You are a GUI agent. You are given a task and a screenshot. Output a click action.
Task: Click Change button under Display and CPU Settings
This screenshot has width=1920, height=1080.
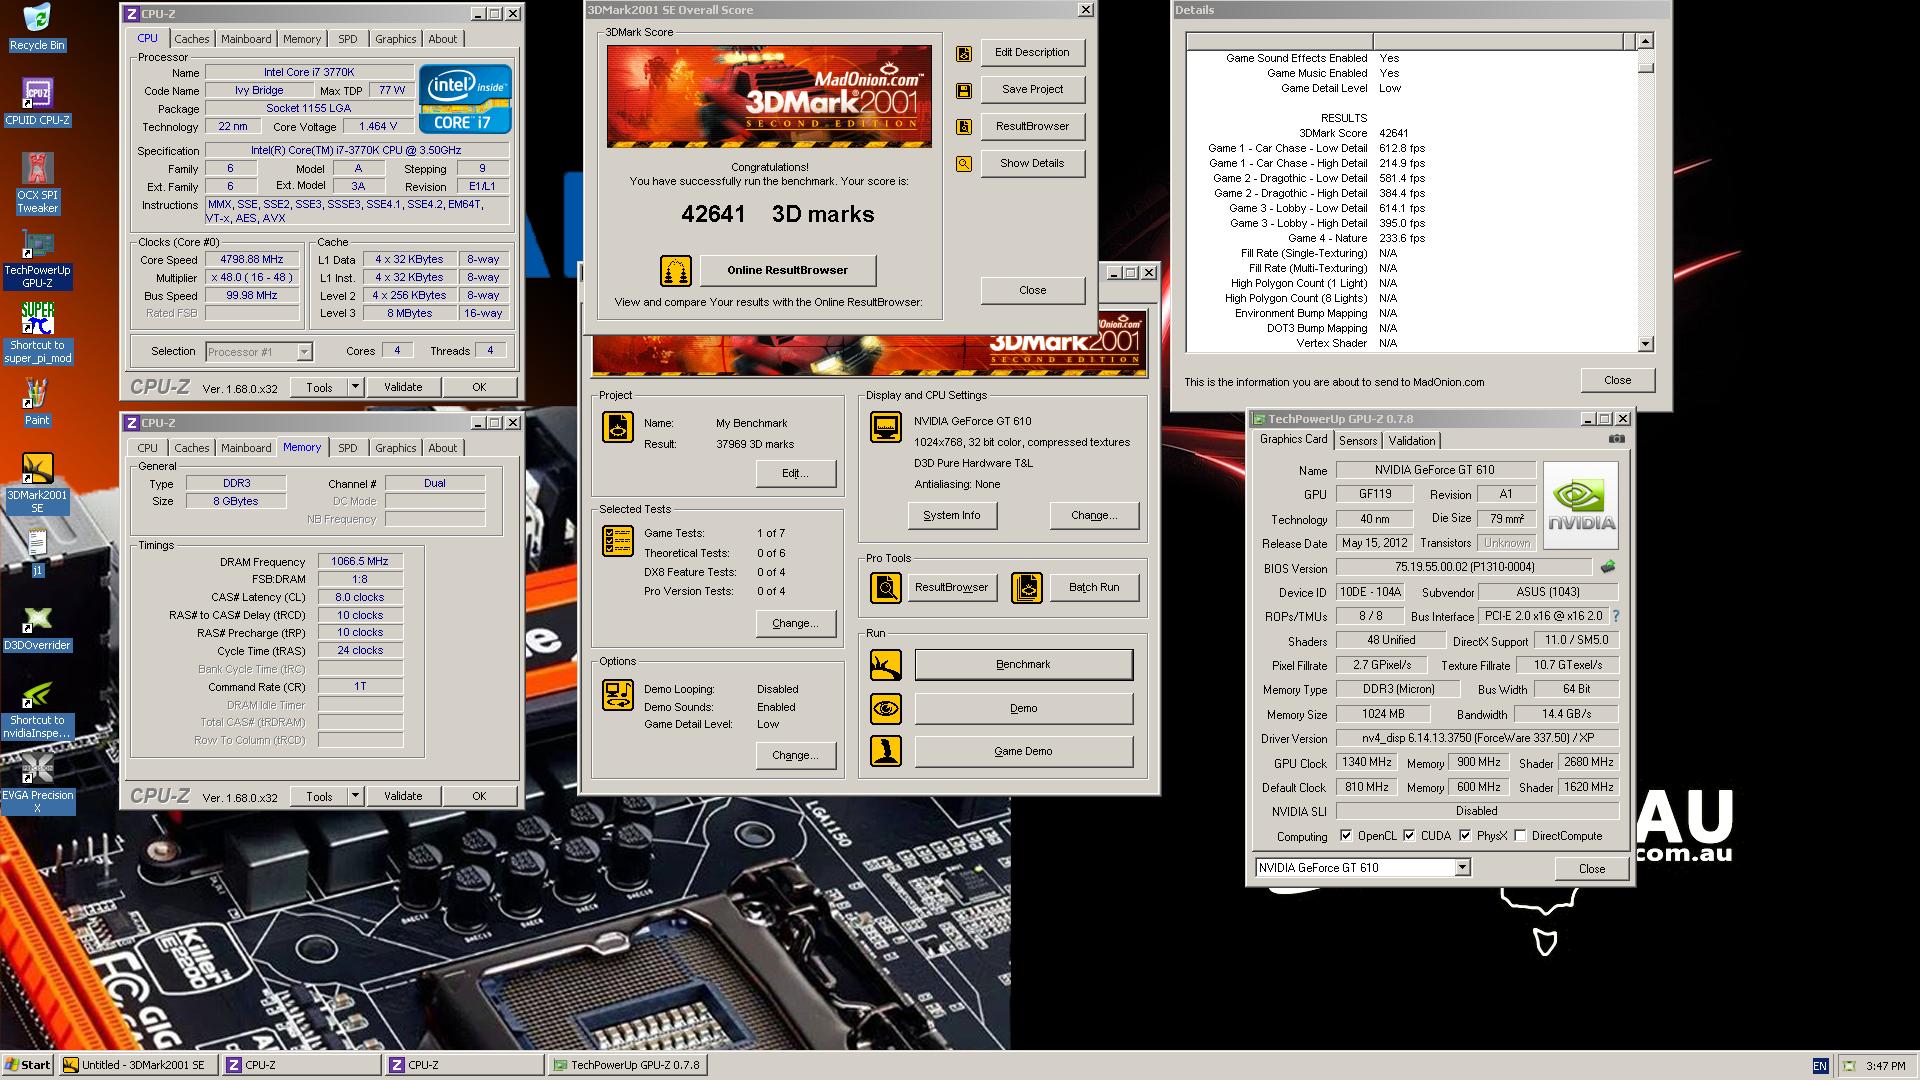tap(1094, 516)
